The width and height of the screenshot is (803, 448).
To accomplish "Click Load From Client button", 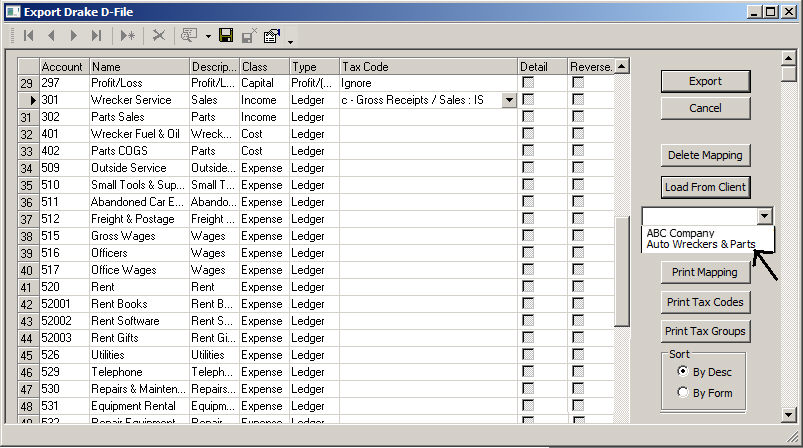I will 705,187.
